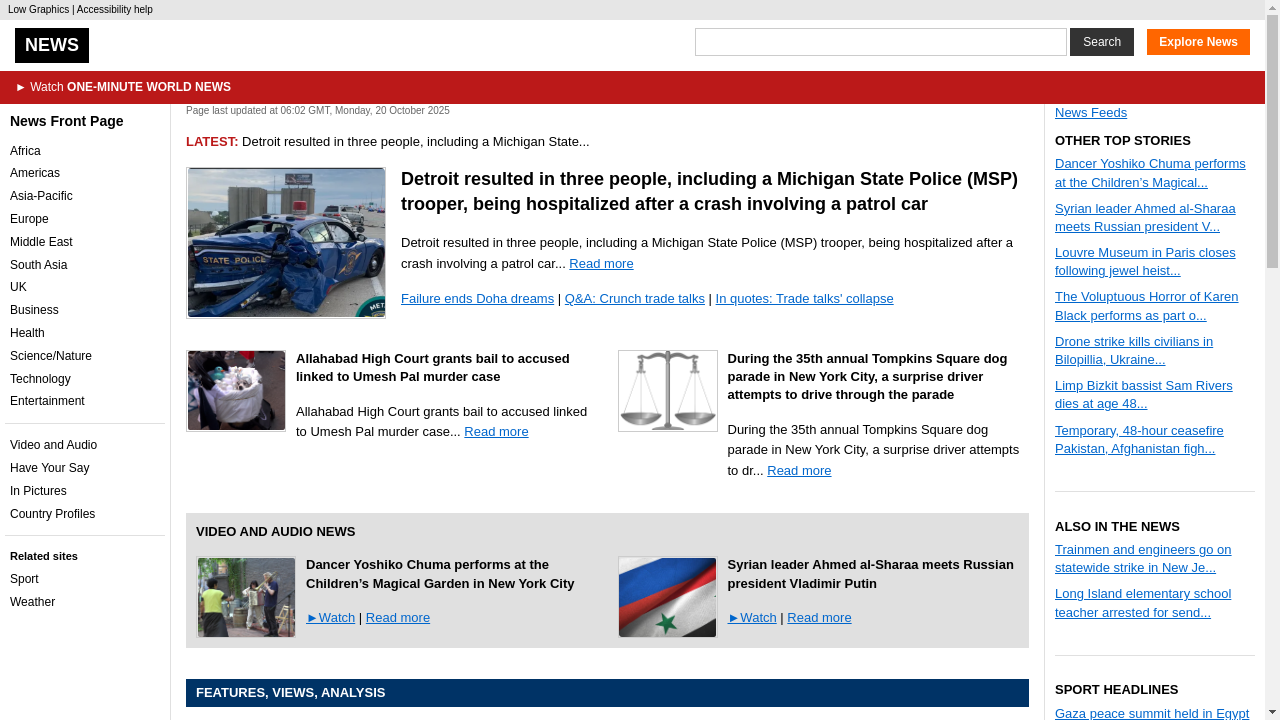Open the Allahabad court story thumbnail
The width and height of the screenshot is (1280, 720).
pos(236,391)
